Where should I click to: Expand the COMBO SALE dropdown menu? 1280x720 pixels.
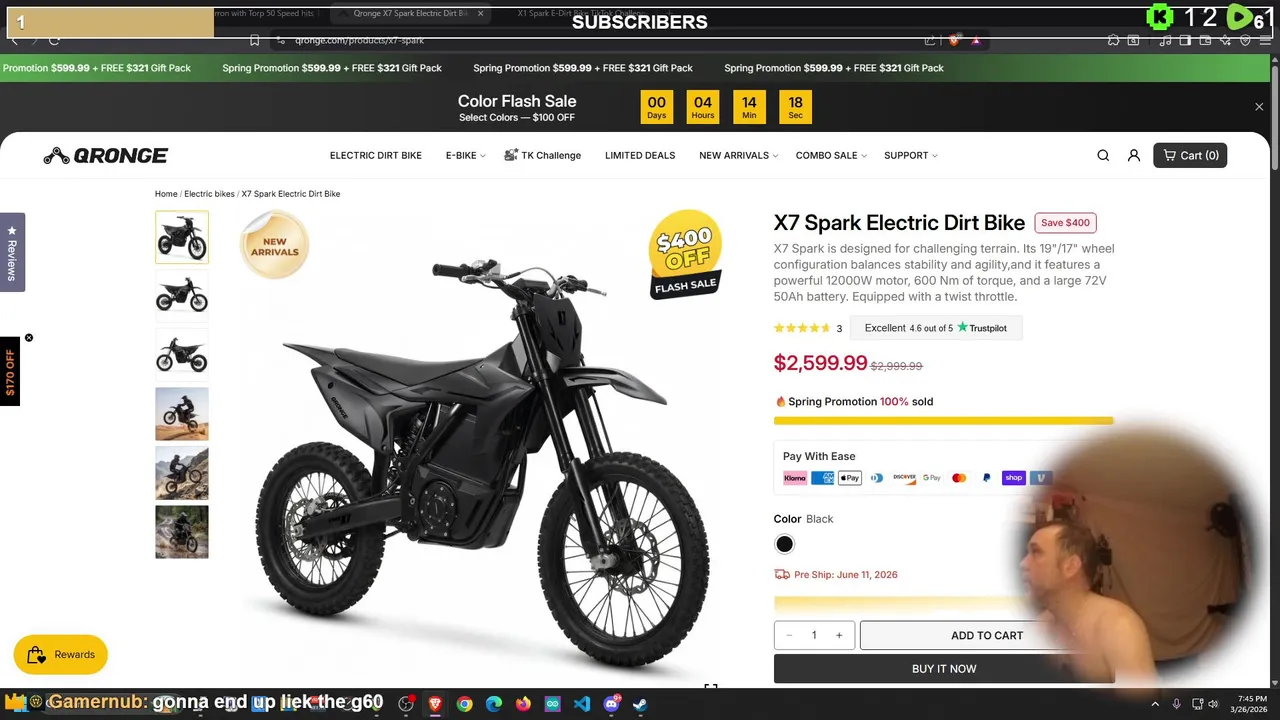tap(831, 155)
